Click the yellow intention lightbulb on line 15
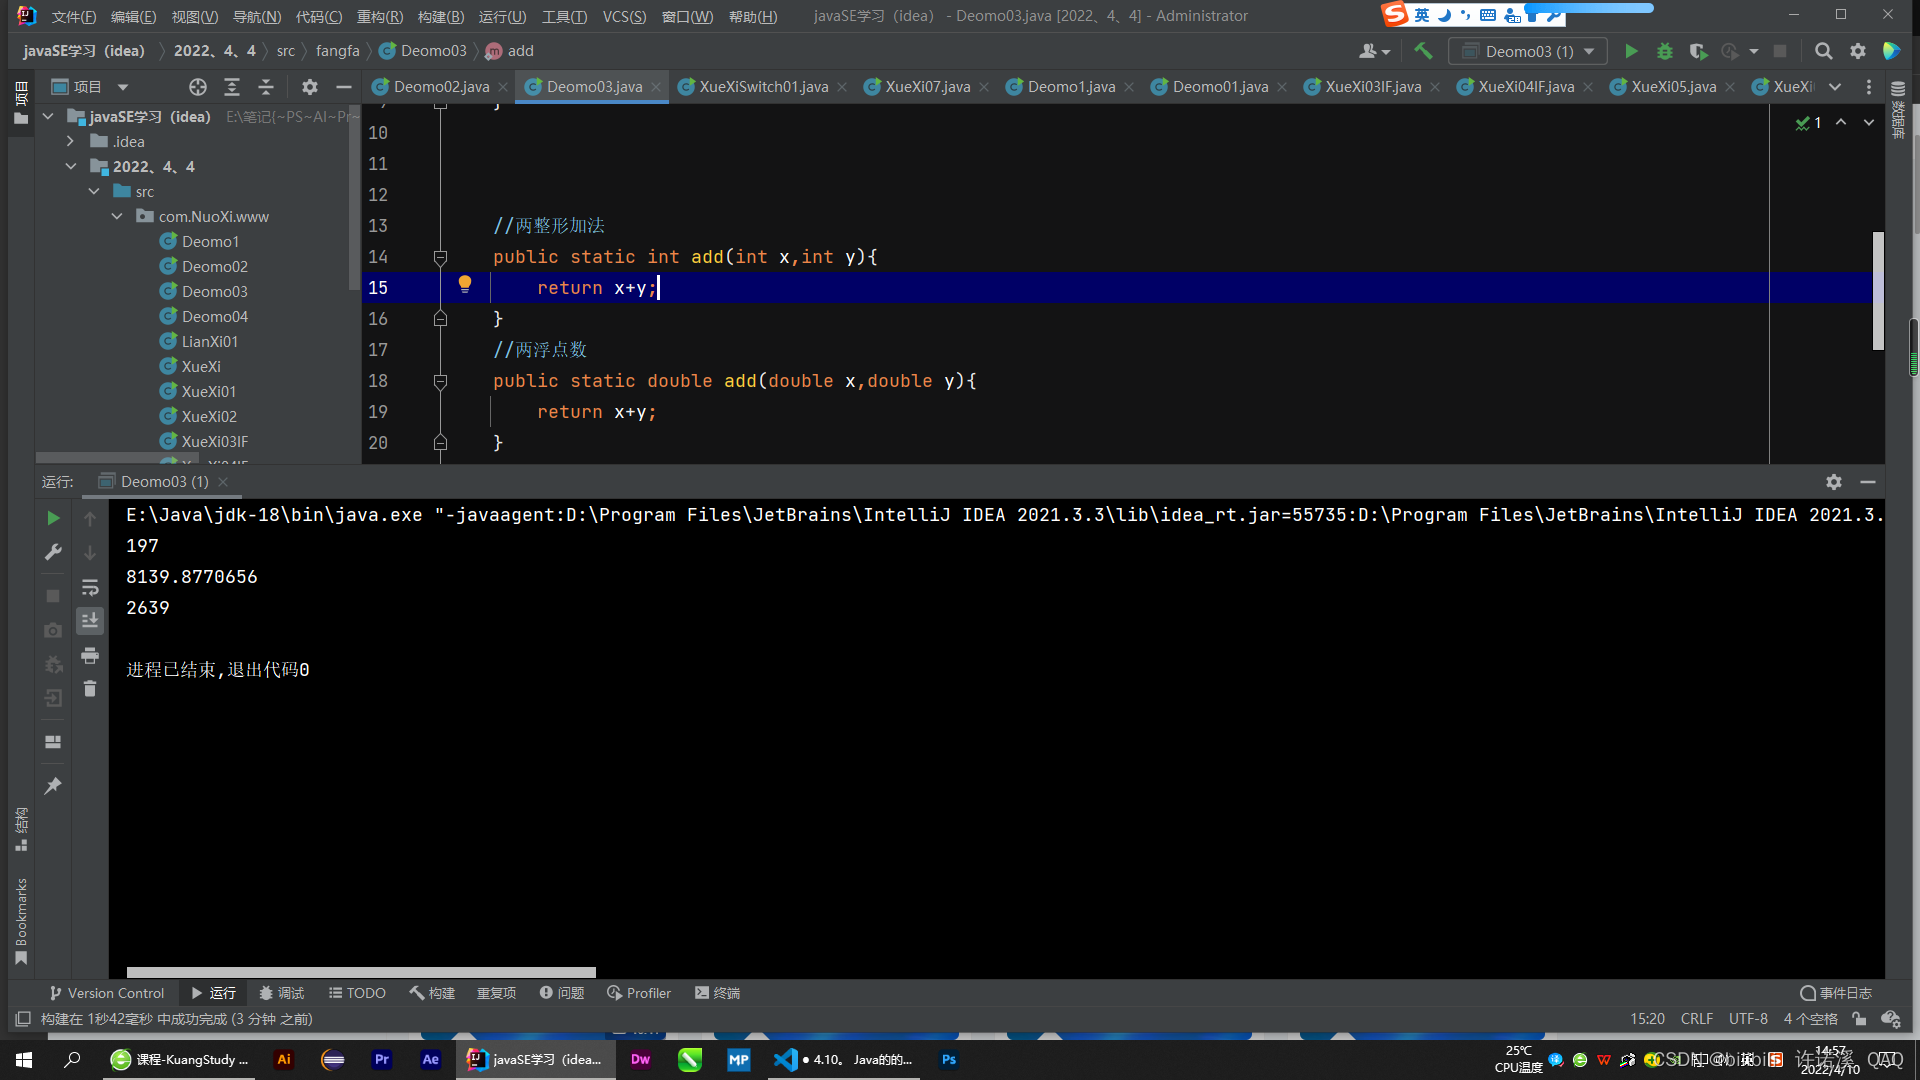Screen dimensions: 1920x1080 (465, 284)
